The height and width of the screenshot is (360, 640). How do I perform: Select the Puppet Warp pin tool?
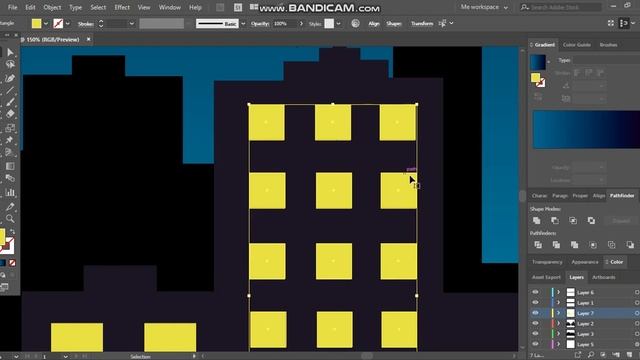point(10,140)
